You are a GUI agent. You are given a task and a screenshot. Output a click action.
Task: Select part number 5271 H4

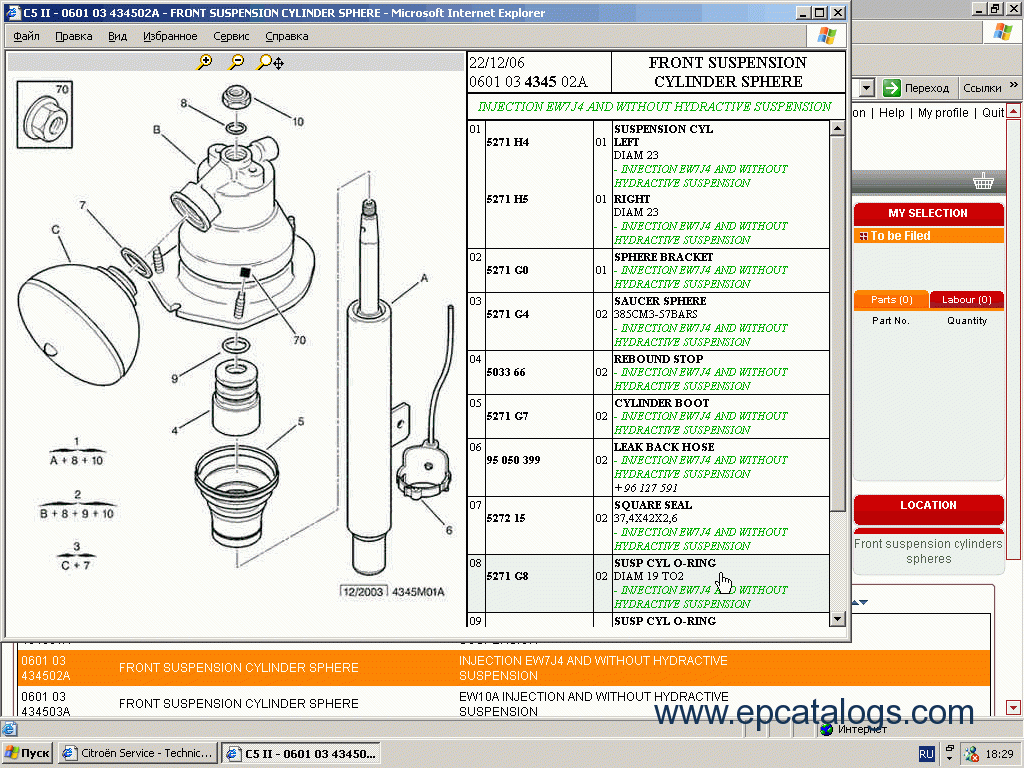click(507, 142)
